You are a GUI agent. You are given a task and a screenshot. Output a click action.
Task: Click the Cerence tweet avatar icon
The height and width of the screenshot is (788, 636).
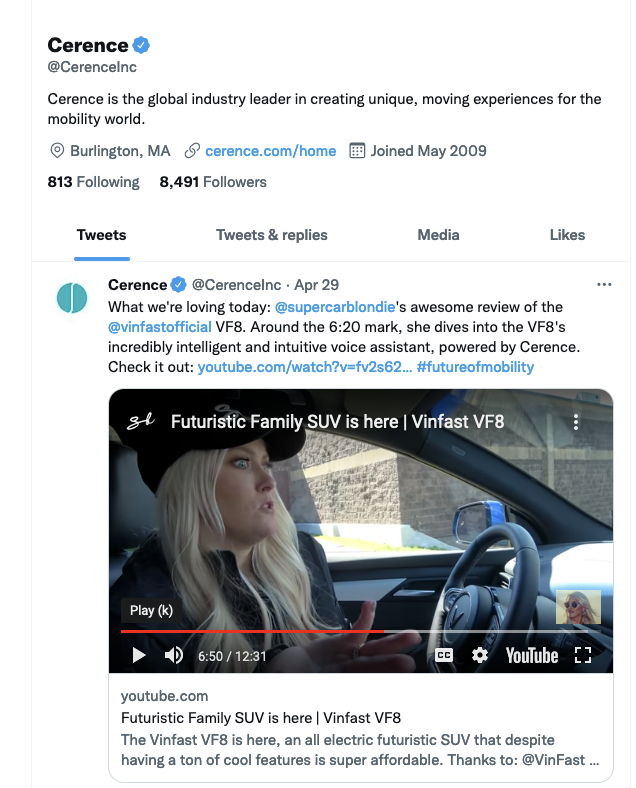click(72, 298)
